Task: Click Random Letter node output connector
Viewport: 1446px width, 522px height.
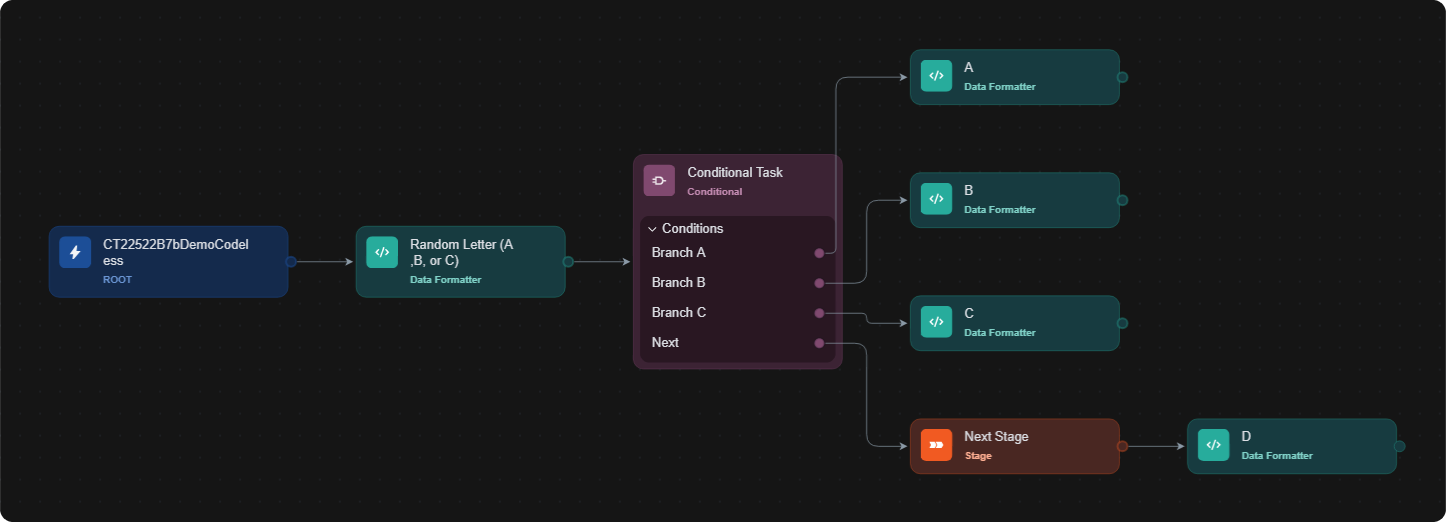Action: 568,262
